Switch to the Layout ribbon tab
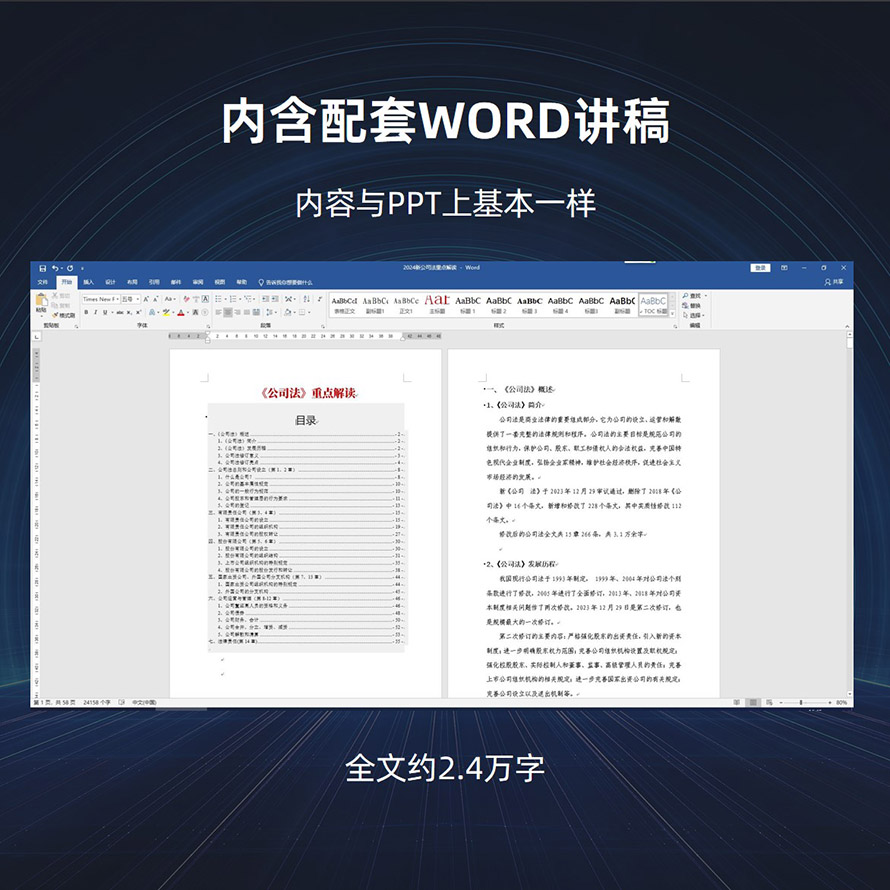Viewport: 890px width, 890px height. point(132,282)
